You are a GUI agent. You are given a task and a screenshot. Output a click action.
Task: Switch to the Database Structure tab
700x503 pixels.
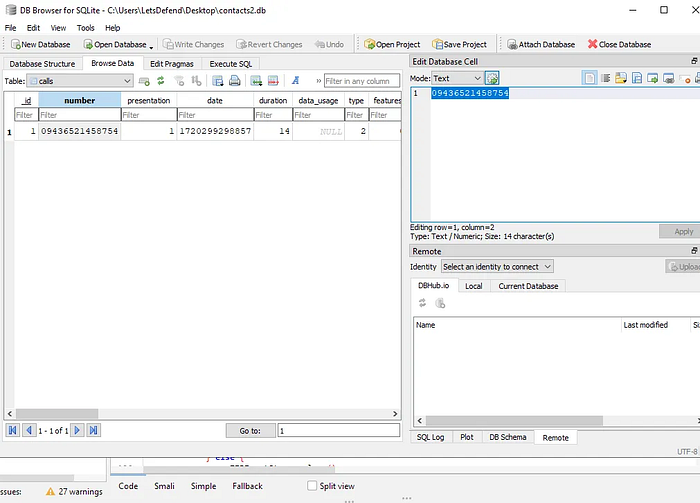tap(42, 64)
